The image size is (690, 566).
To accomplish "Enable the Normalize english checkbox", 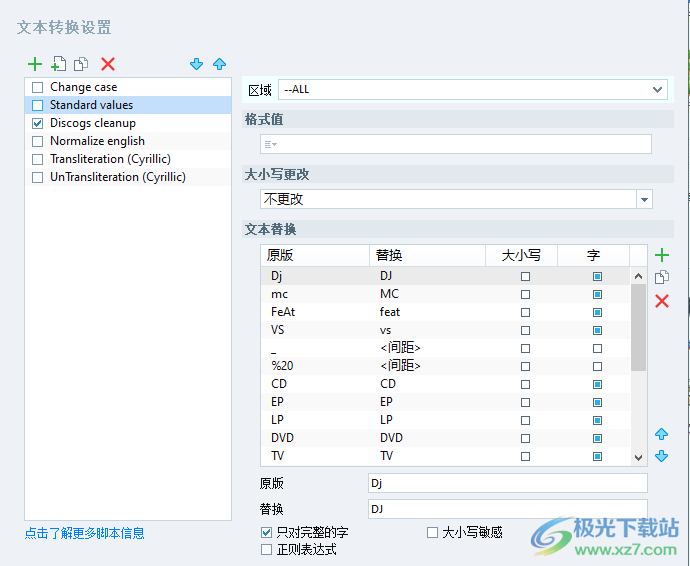I will [38, 142].
